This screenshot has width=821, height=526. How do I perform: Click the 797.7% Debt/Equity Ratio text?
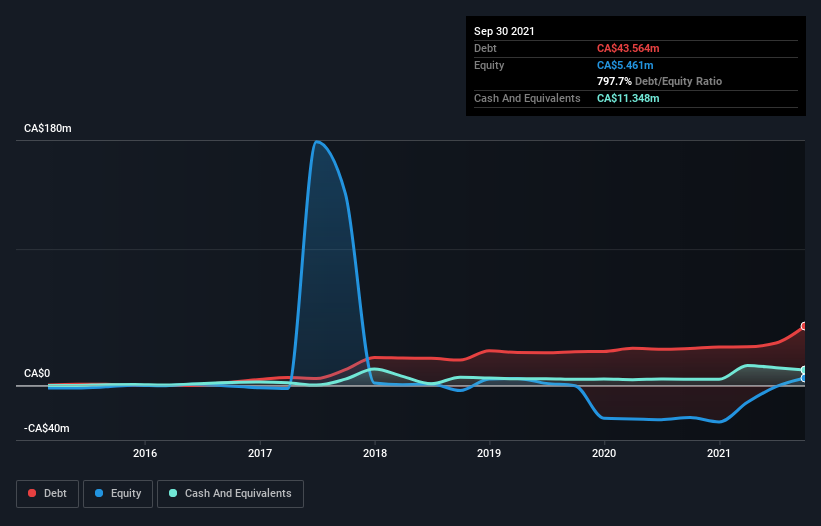pos(659,81)
